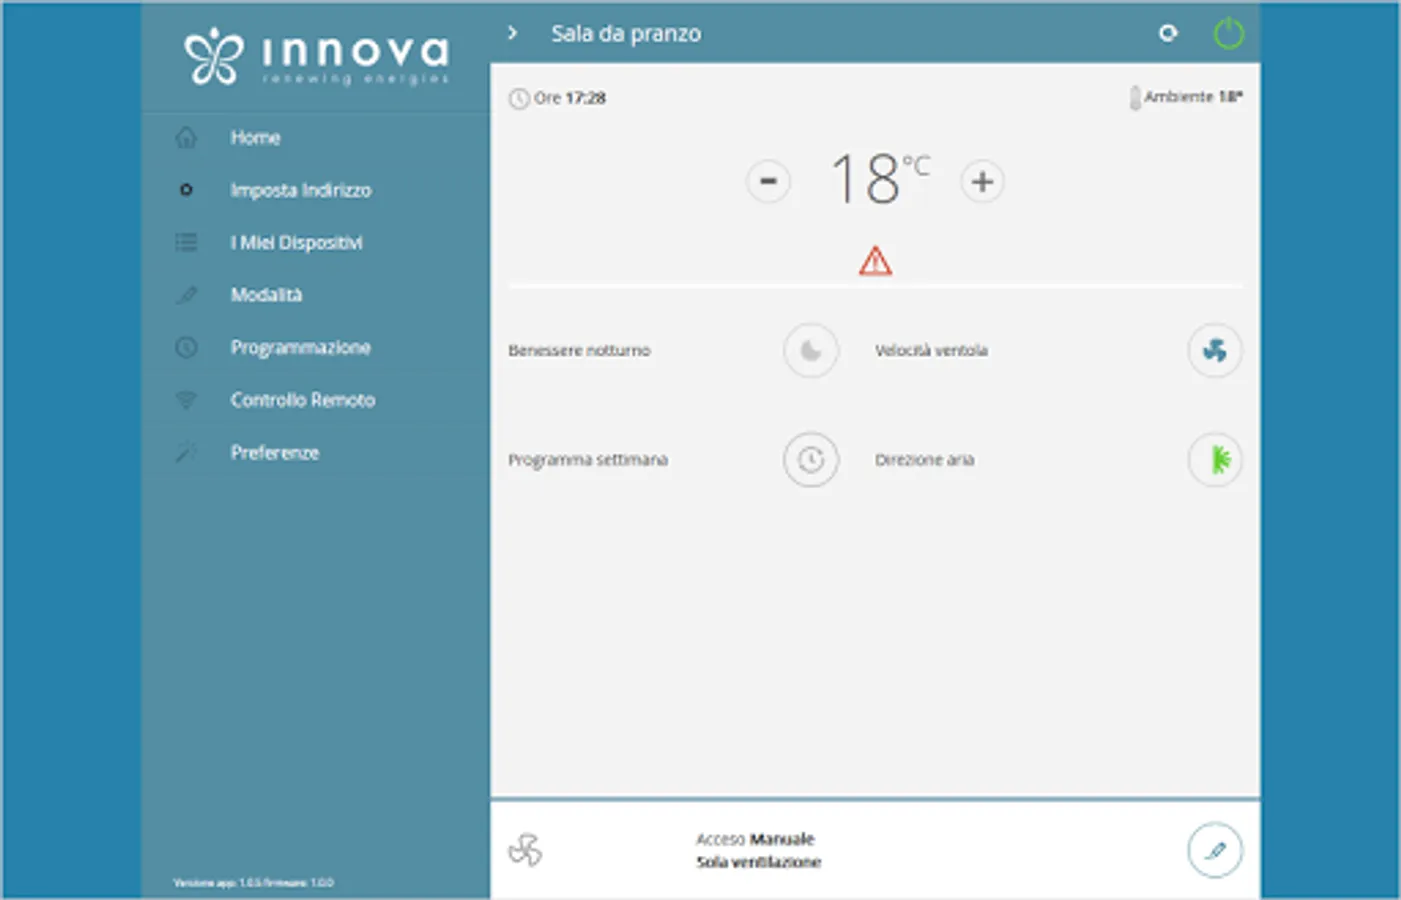This screenshot has height=900, width=1401.
Task: Click the Sala da pranzo title
Action: coord(626,33)
